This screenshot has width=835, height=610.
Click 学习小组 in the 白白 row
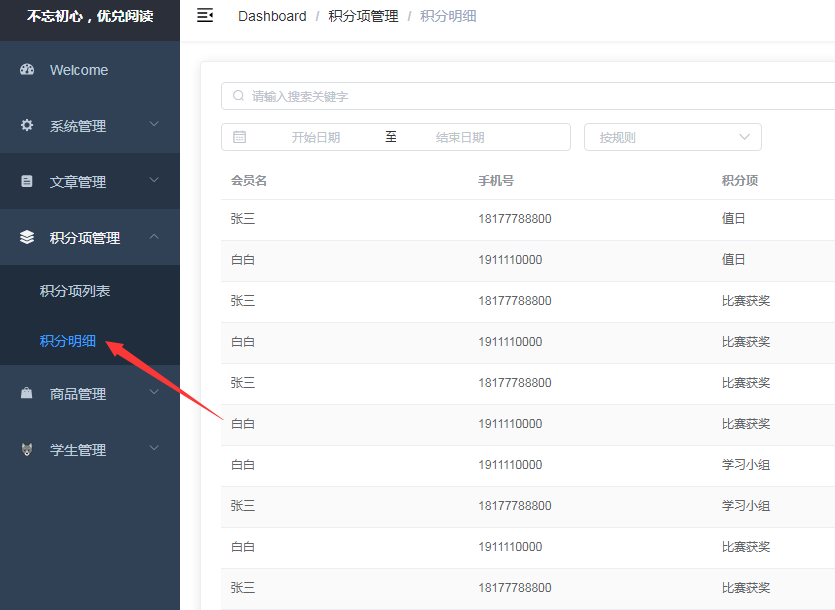746,465
